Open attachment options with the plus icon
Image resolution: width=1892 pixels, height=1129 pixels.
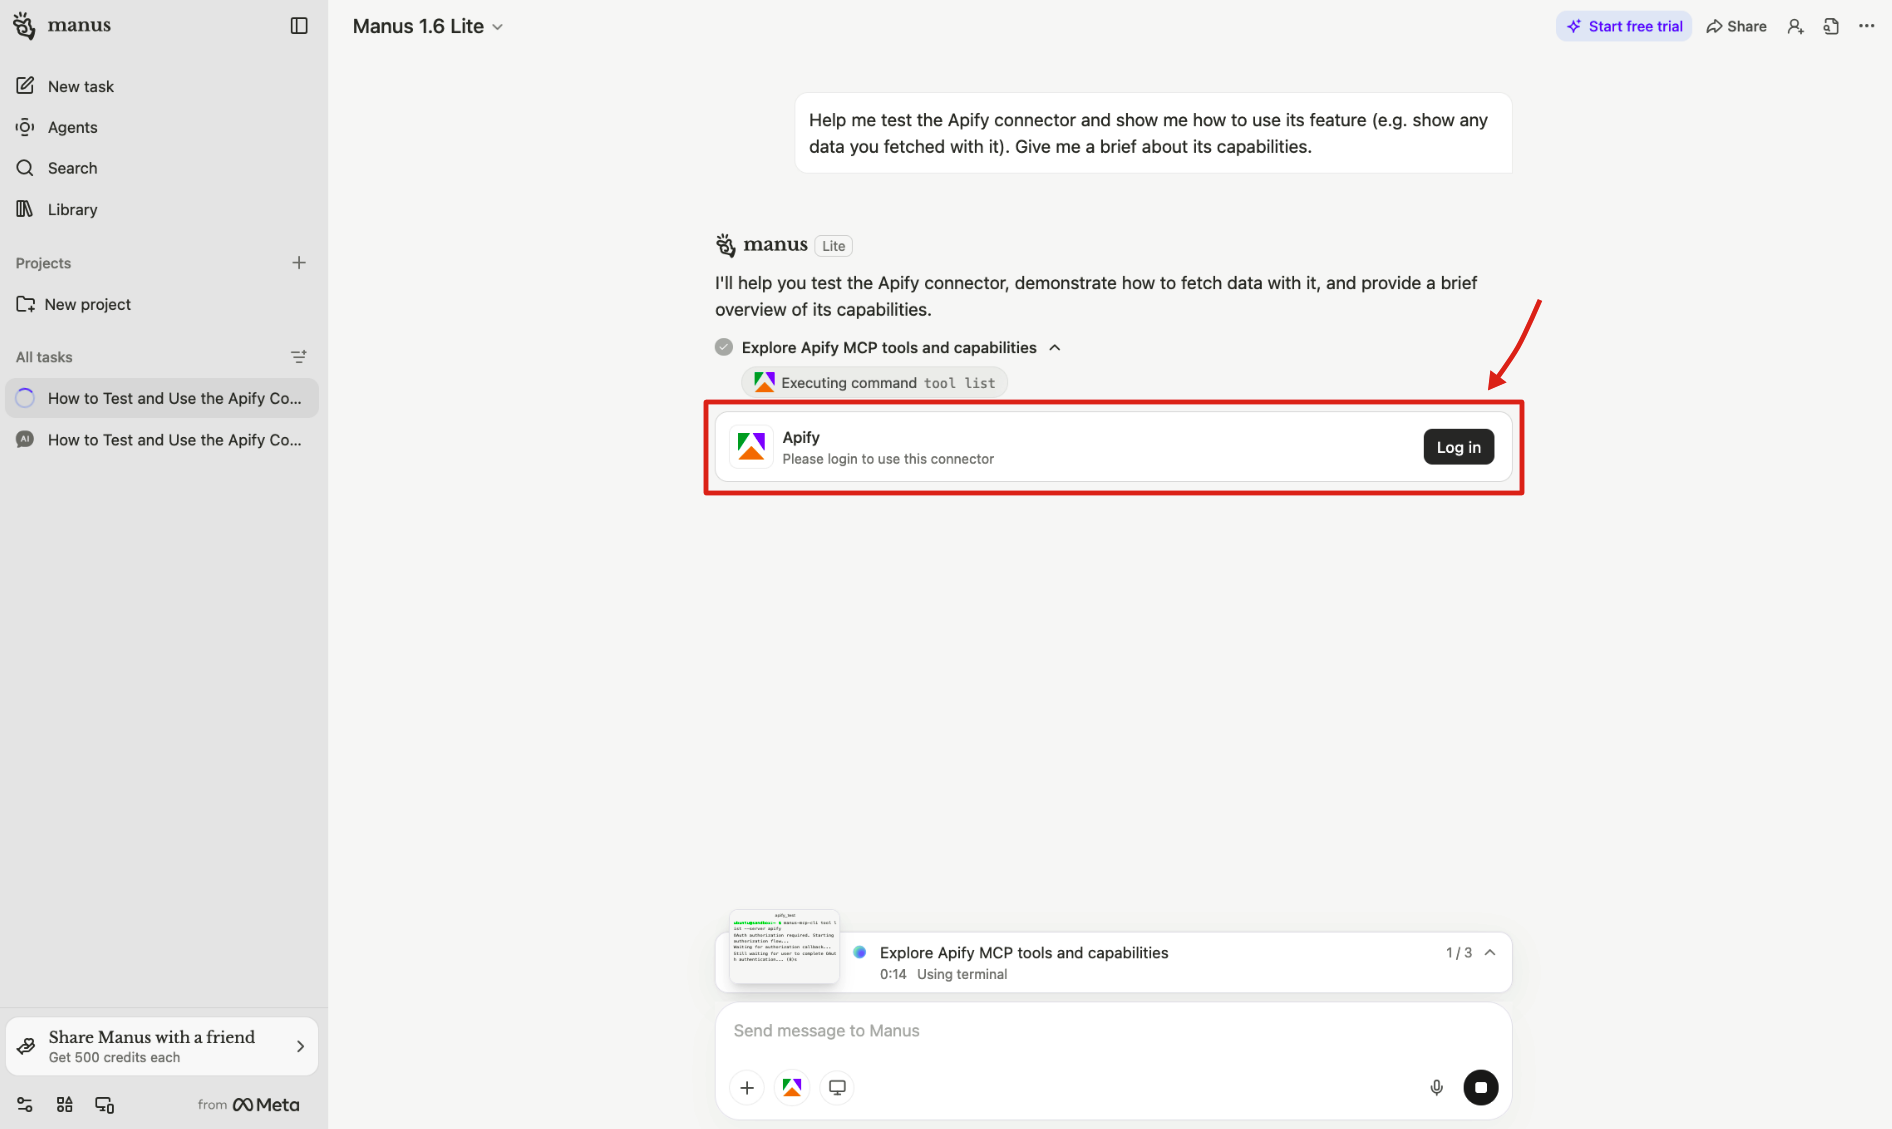746,1087
